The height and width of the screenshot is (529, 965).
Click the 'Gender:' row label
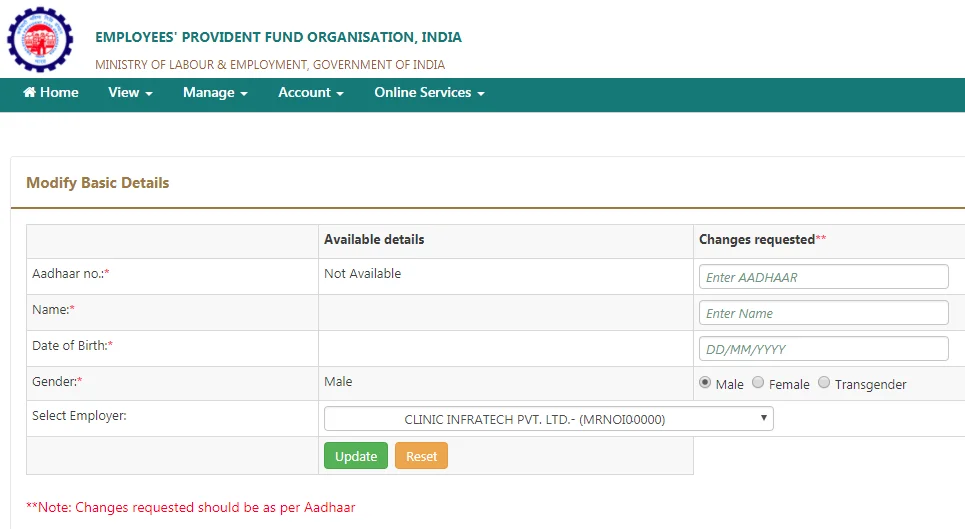point(57,381)
